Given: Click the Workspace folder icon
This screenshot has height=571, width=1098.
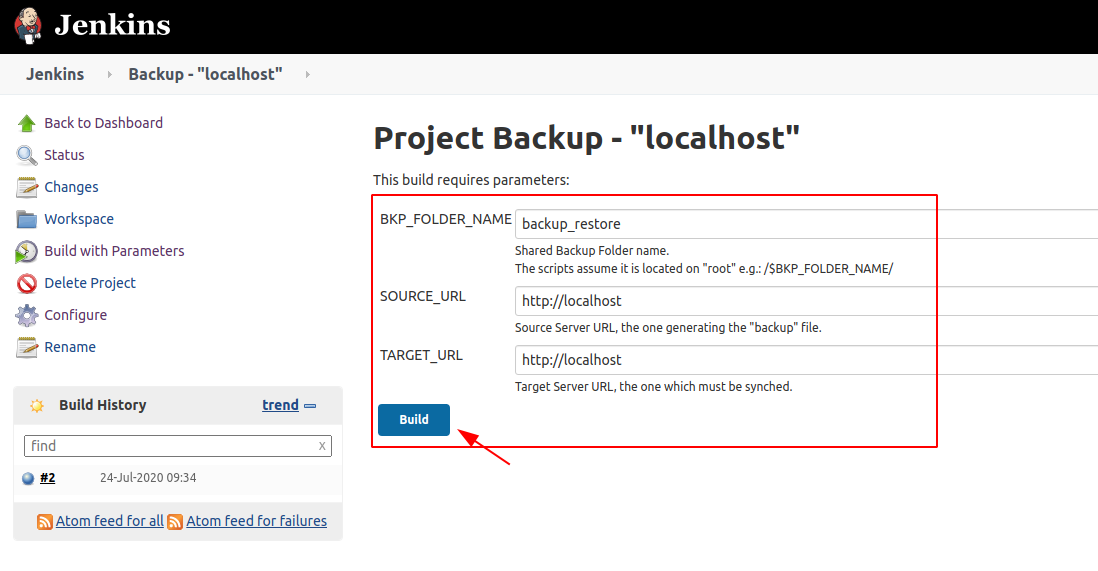Looking at the screenshot, I should [x=27, y=219].
